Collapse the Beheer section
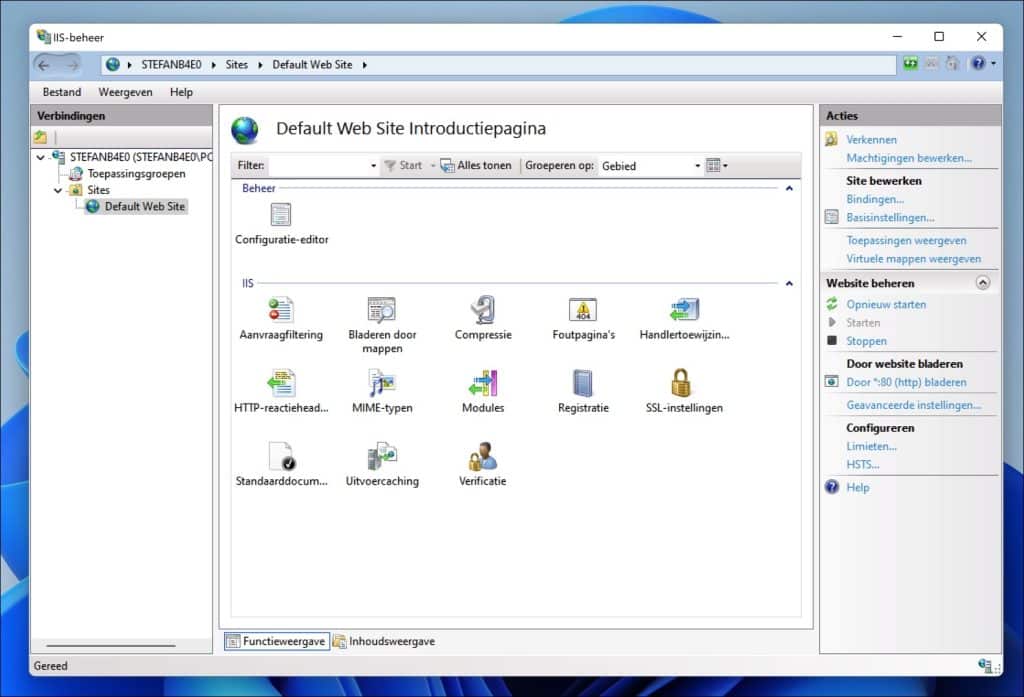This screenshot has width=1024, height=697. tap(789, 187)
